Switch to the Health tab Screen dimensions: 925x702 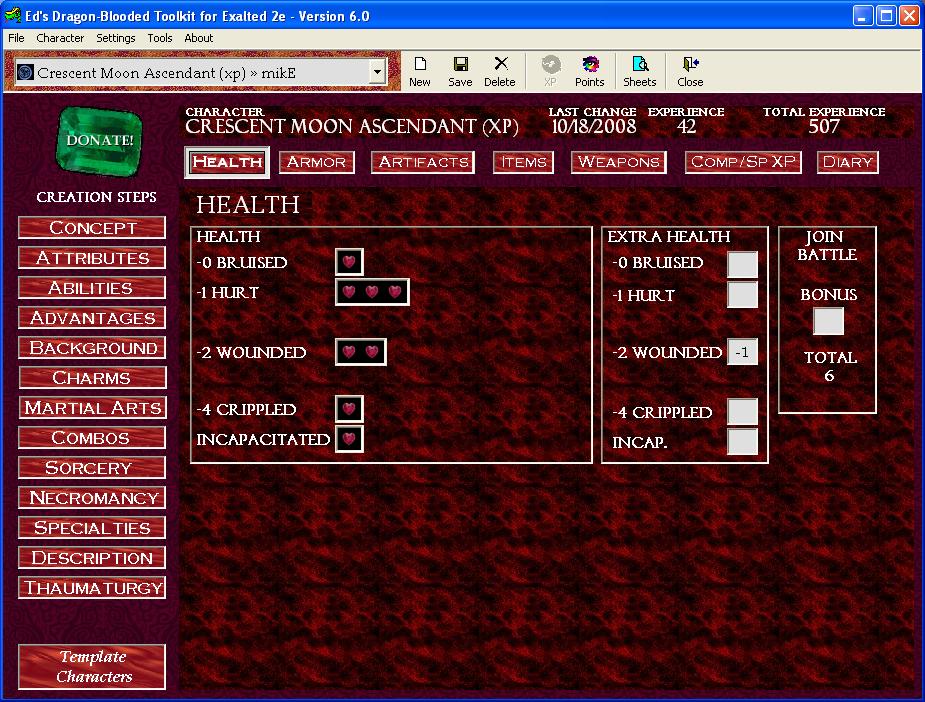pyautogui.click(x=227, y=162)
